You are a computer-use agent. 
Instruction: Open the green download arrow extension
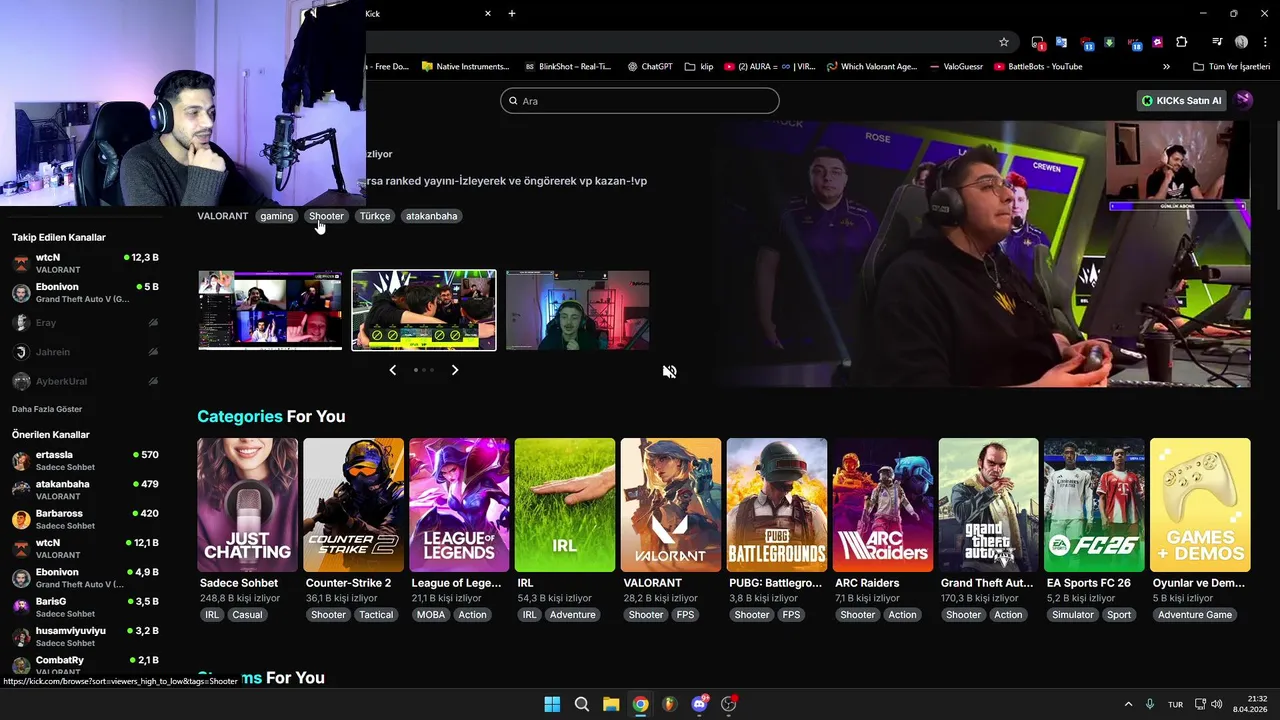pyautogui.click(x=1110, y=42)
